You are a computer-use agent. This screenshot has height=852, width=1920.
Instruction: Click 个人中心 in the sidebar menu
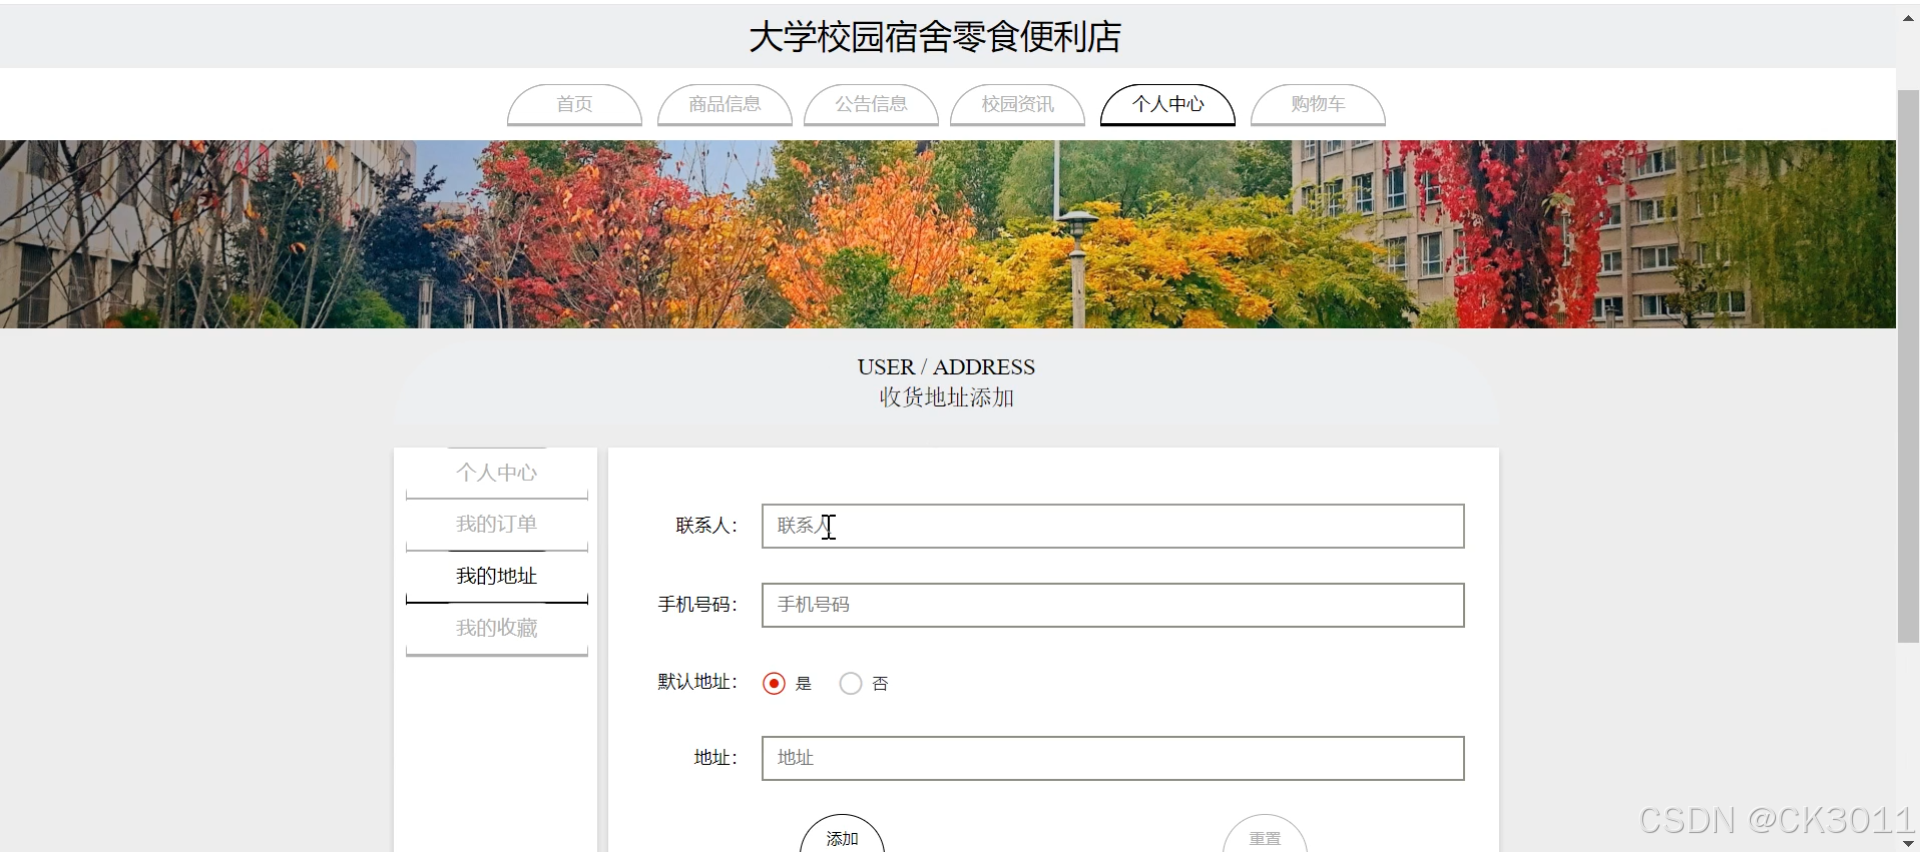click(497, 473)
